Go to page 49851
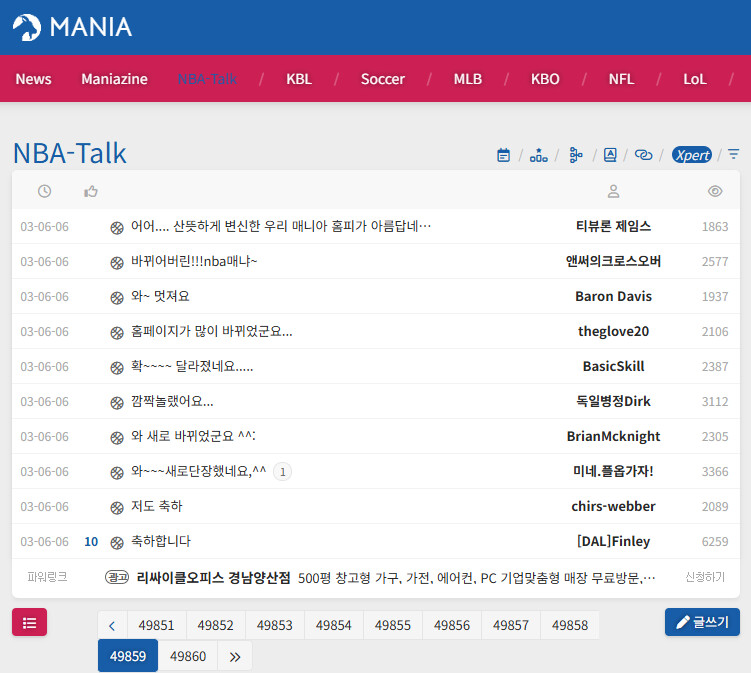The height and width of the screenshot is (673, 751). [x=157, y=626]
